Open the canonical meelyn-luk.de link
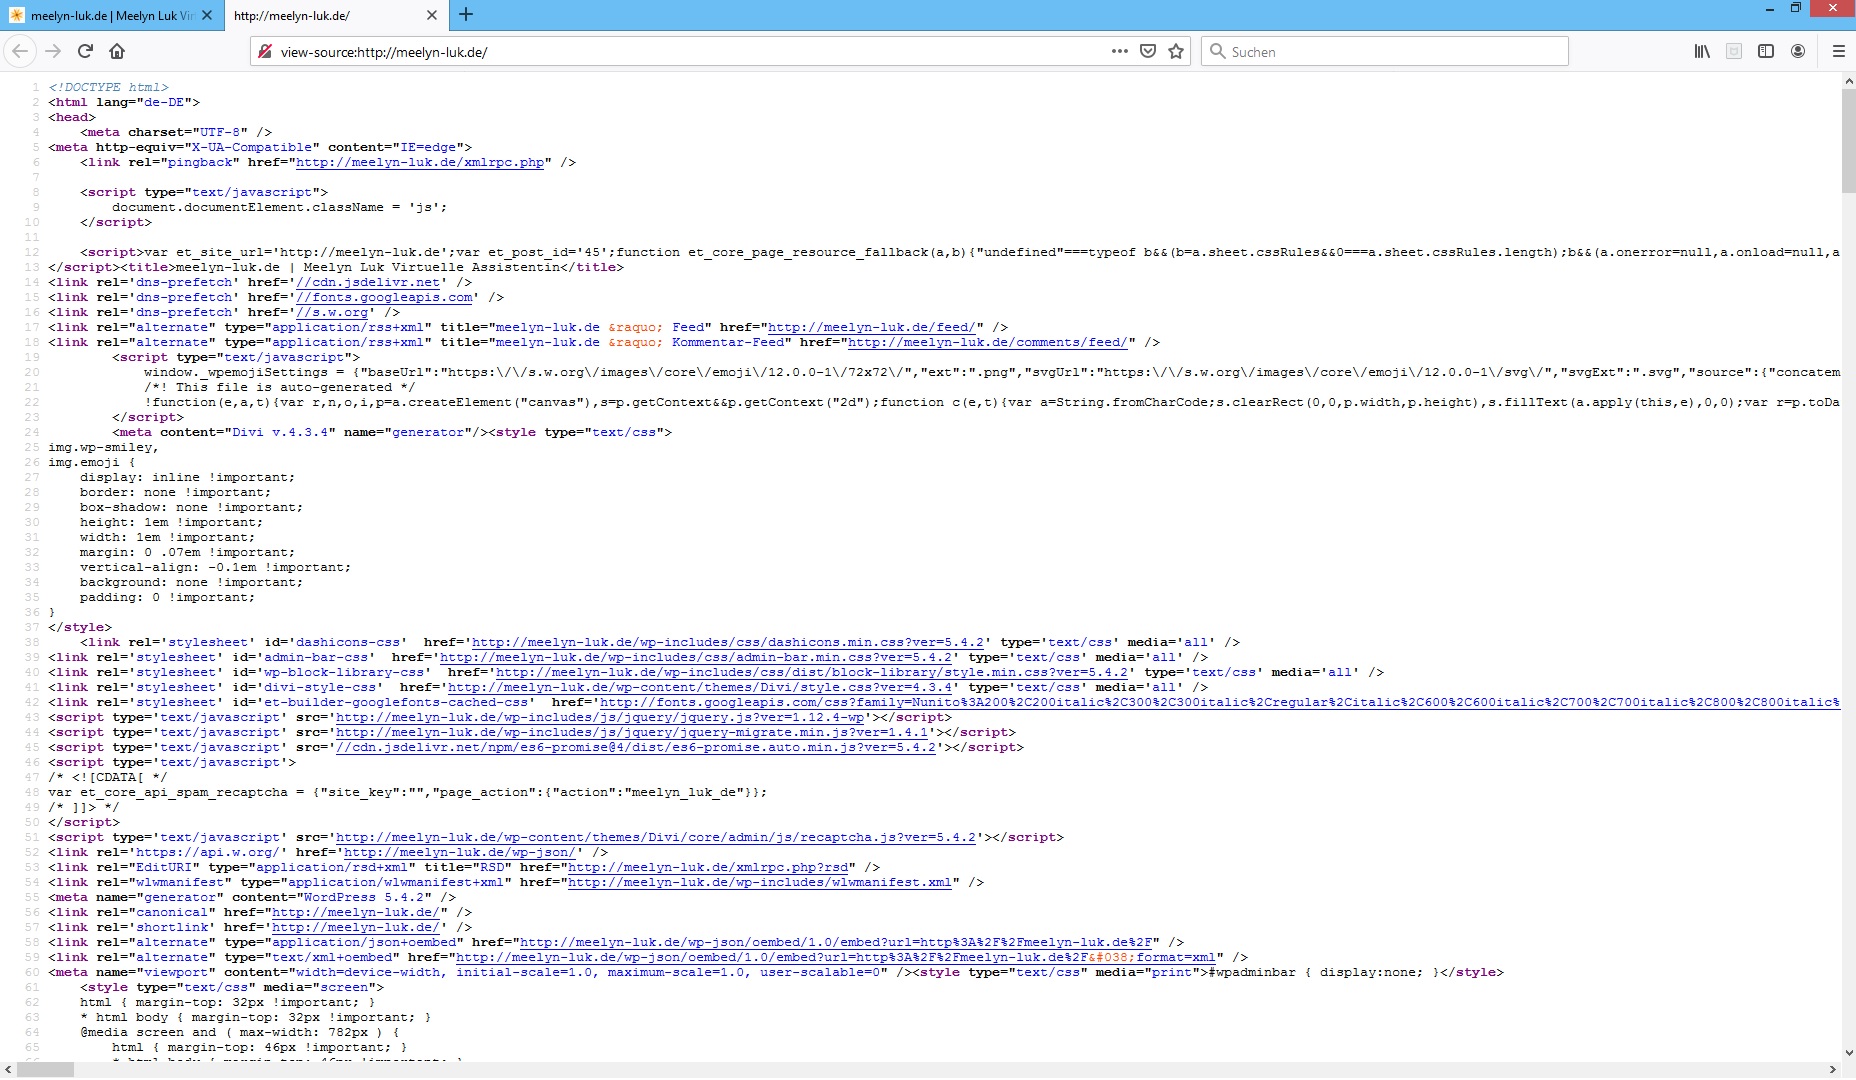The width and height of the screenshot is (1856, 1080). [356, 912]
